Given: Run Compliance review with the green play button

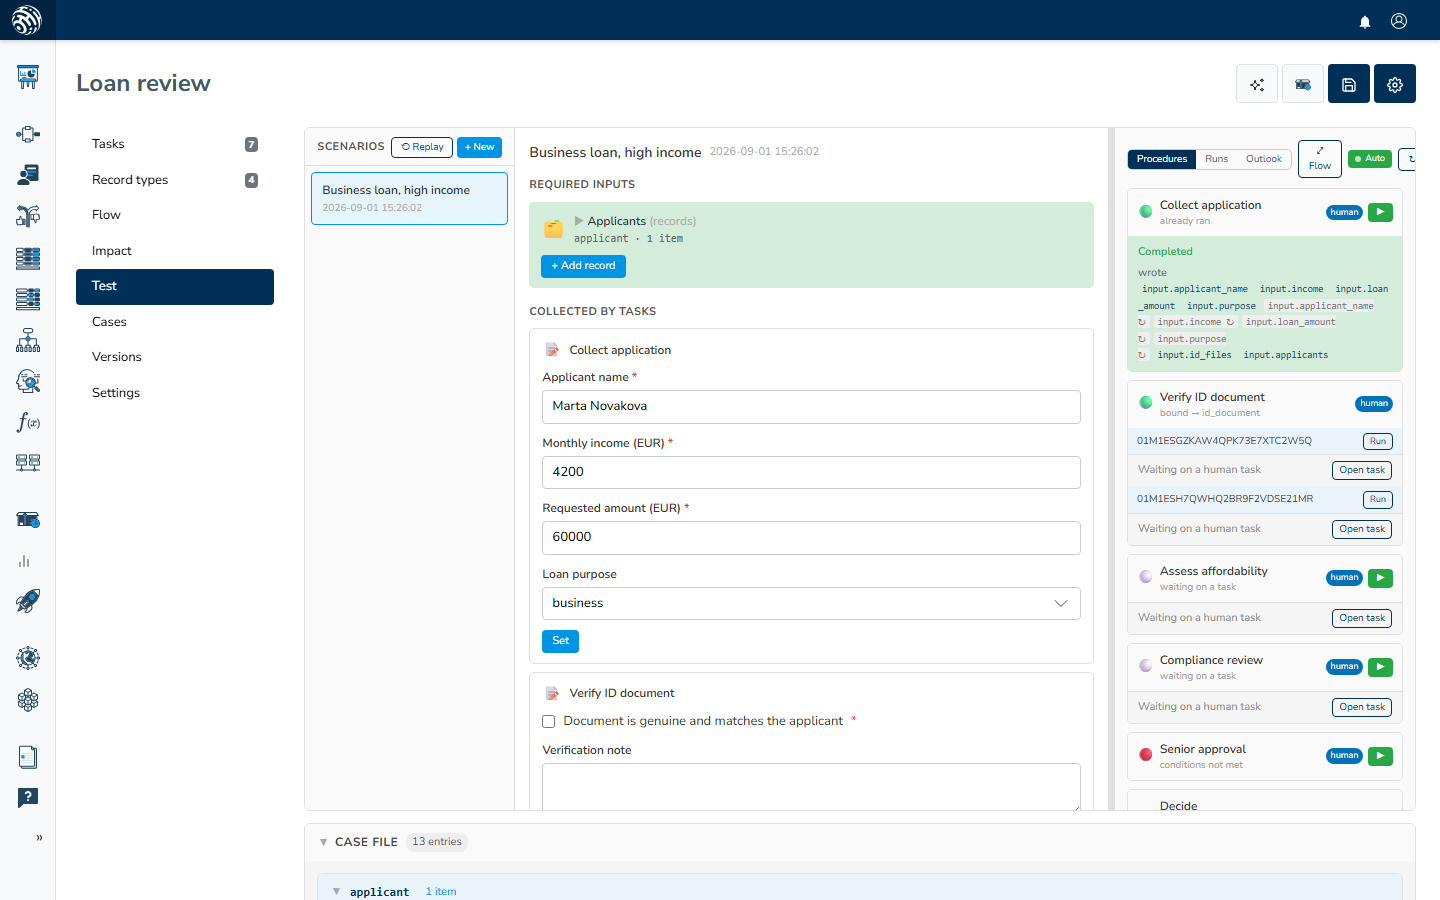Looking at the screenshot, I should [x=1380, y=667].
